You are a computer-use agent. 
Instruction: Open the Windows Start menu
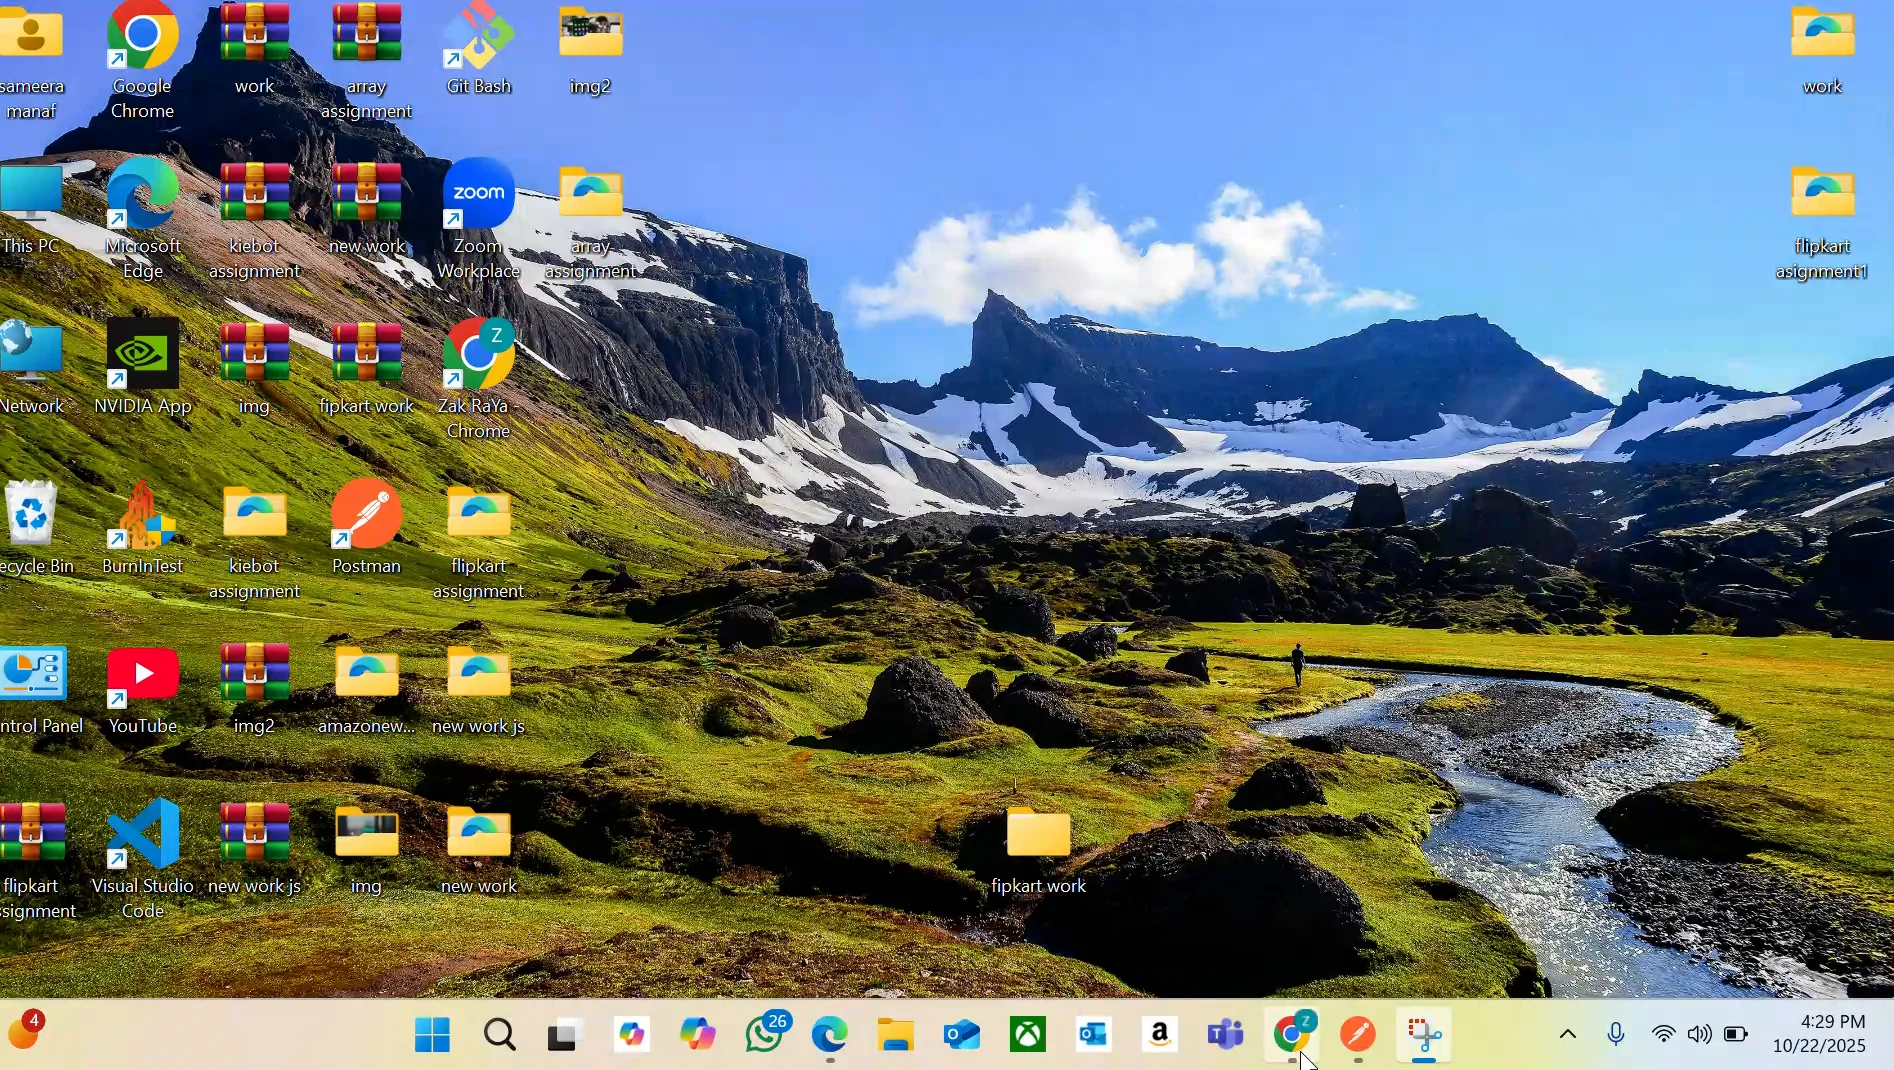[432, 1034]
